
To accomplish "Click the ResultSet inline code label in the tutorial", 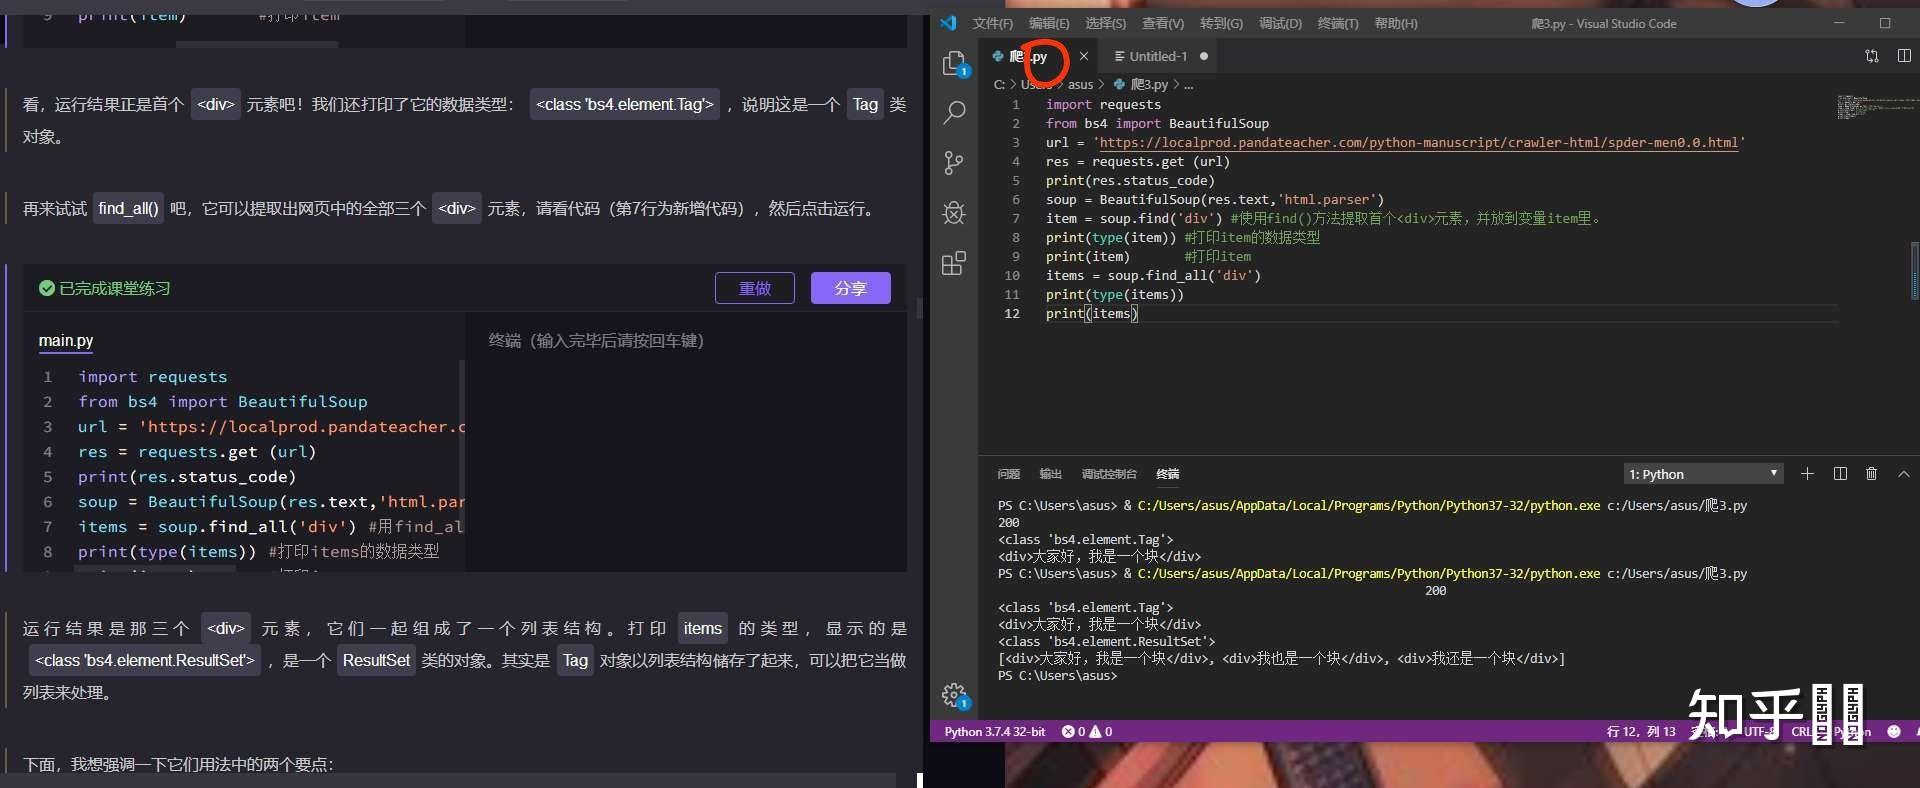I will (376, 660).
